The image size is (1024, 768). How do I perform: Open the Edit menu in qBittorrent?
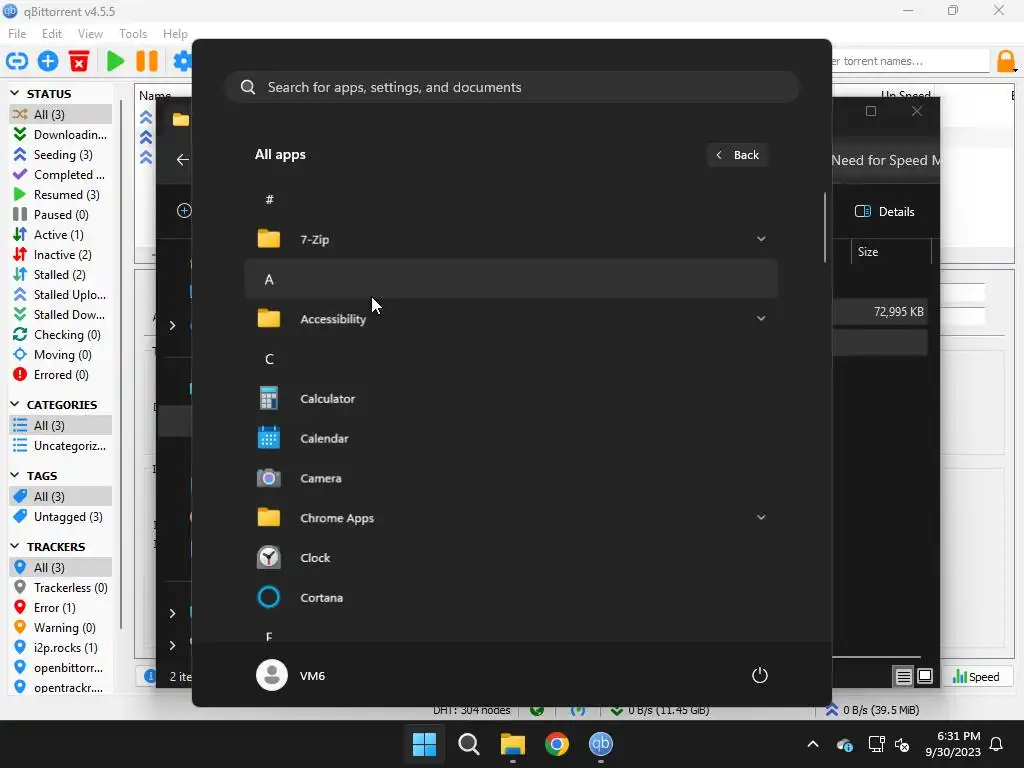52,34
